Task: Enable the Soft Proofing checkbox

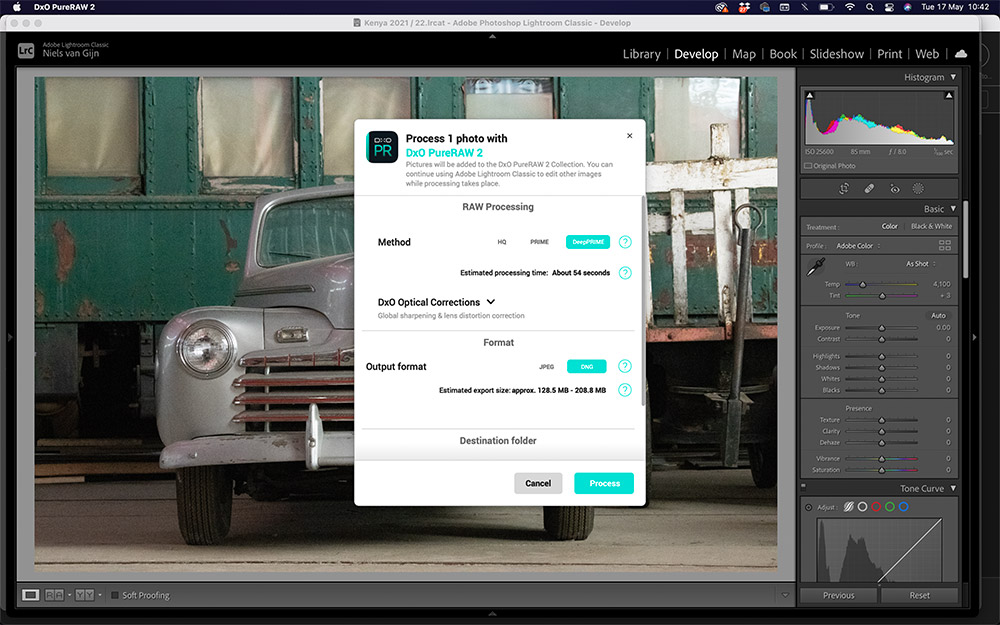Action: 115,595
